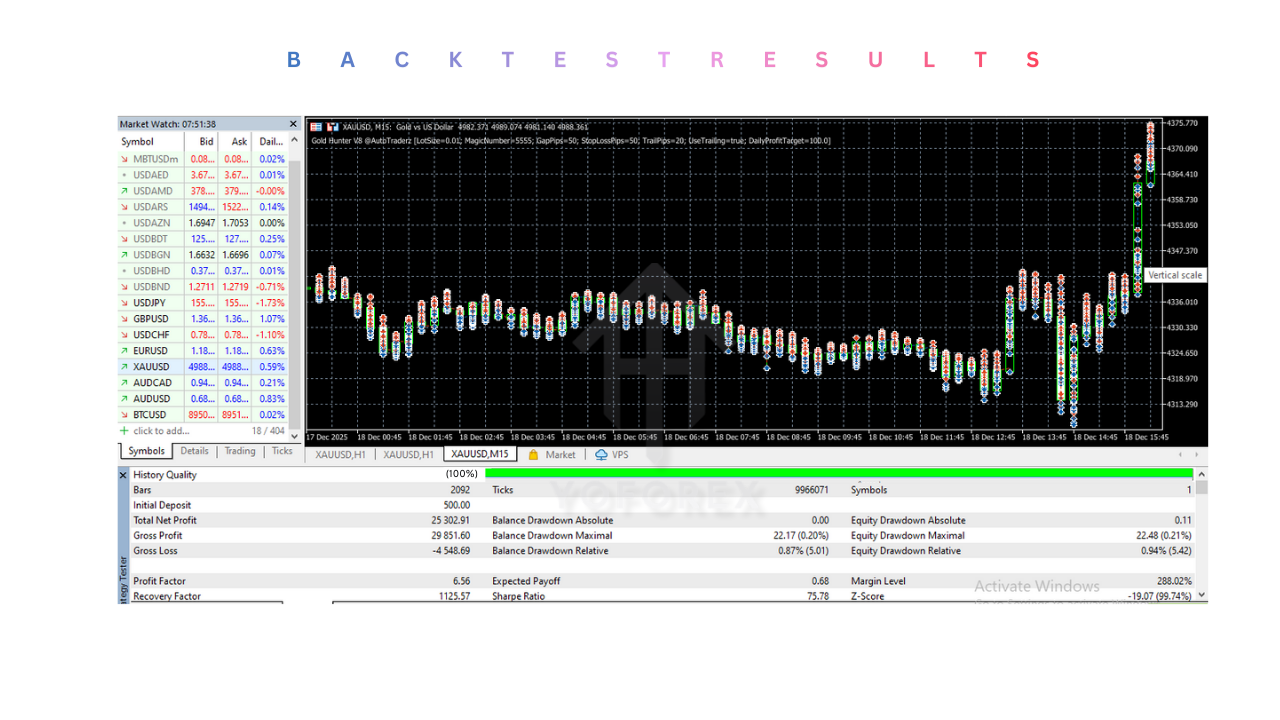
Task: Click the Equity Drawdown Relative label
Action: (906, 551)
